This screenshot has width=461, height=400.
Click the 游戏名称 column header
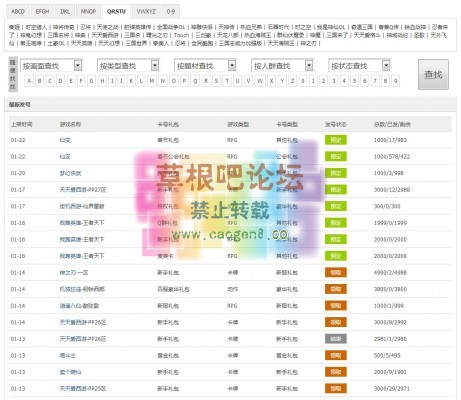(70, 124)
